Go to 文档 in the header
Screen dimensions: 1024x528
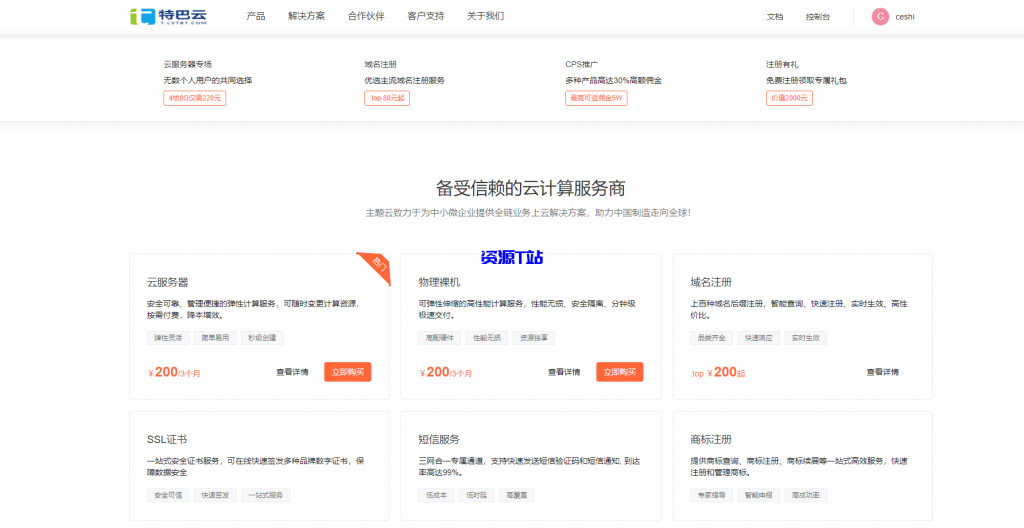click(775, 17)
